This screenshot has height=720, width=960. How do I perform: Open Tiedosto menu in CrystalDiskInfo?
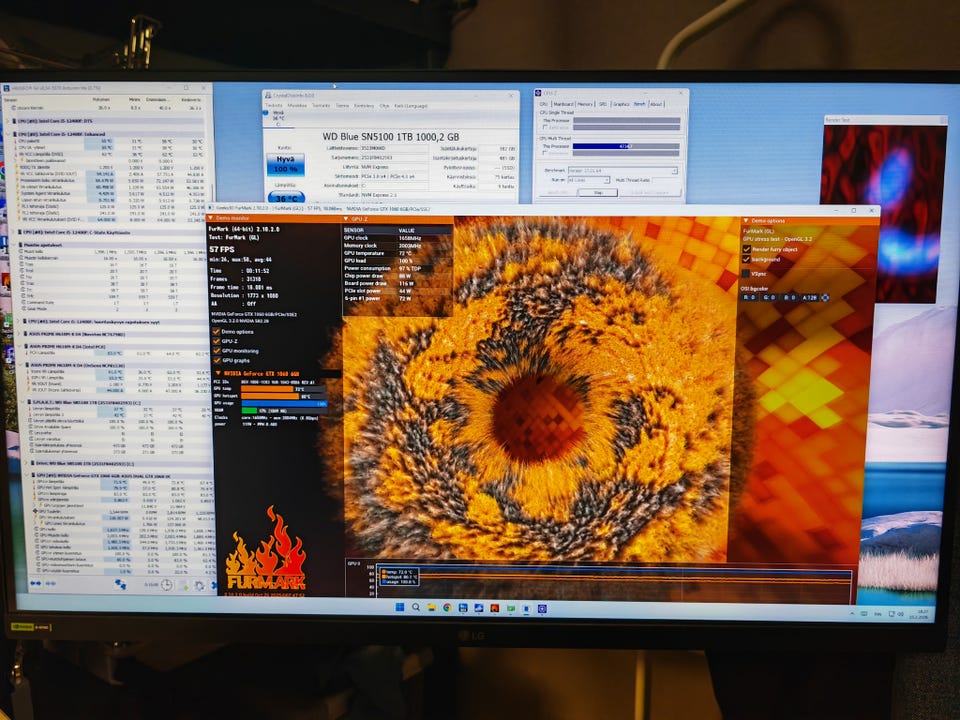[x=274, y=105]
